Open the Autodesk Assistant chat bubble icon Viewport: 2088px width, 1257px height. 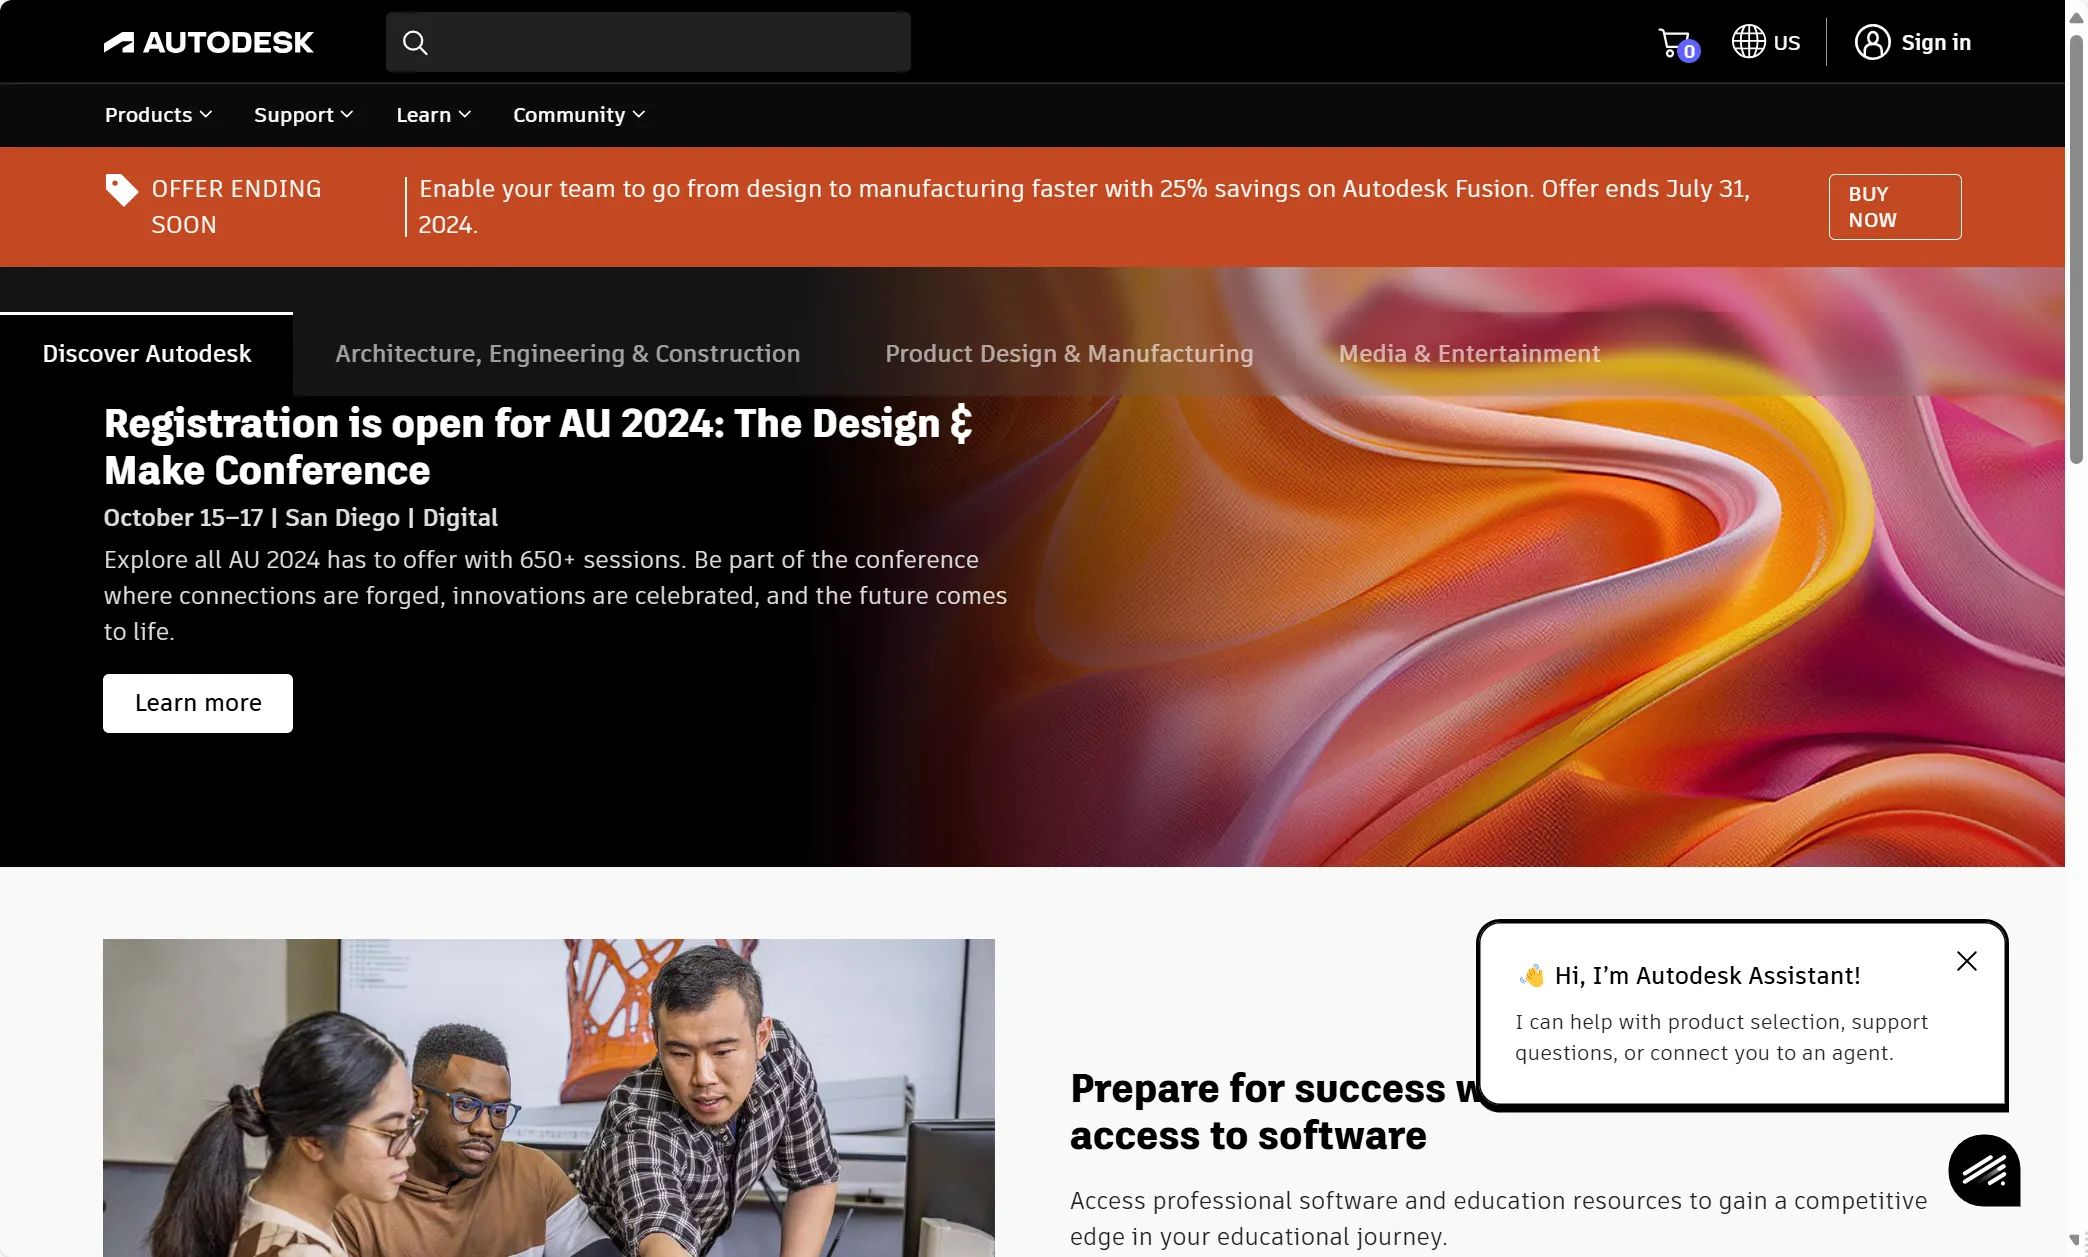[1984, 1170]
